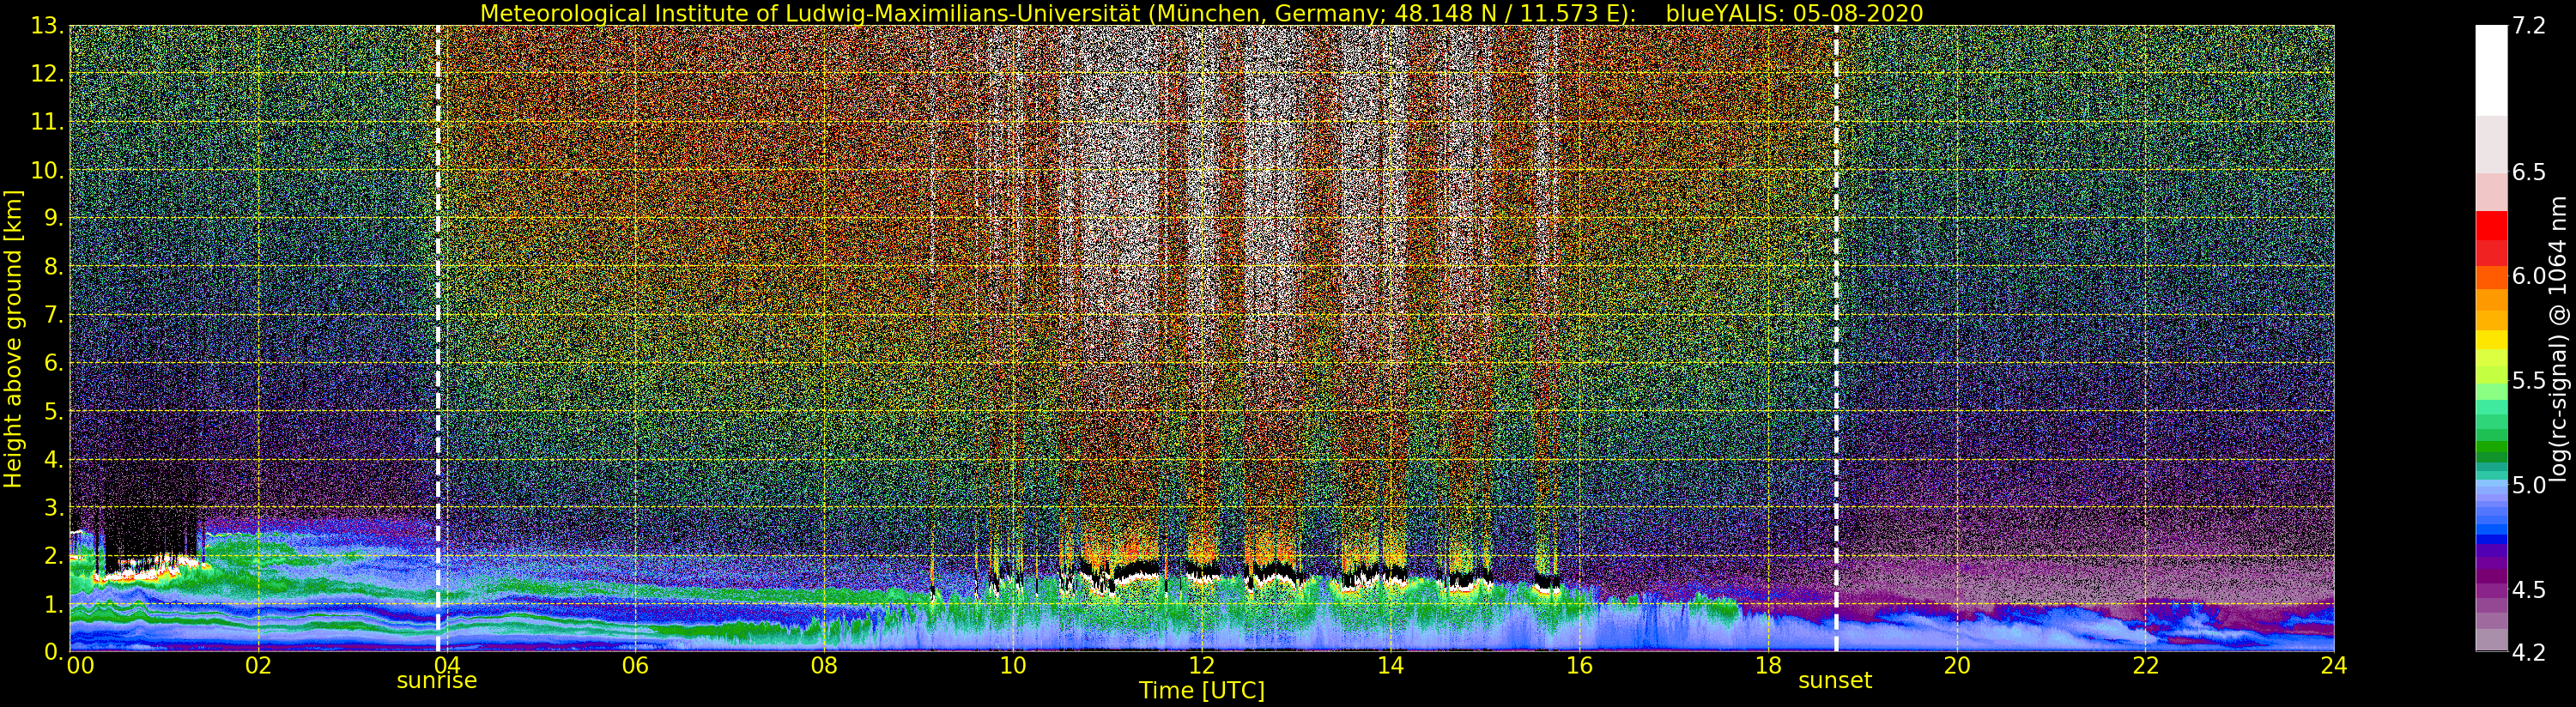Click the colorbar value '4.2'

2529,652
